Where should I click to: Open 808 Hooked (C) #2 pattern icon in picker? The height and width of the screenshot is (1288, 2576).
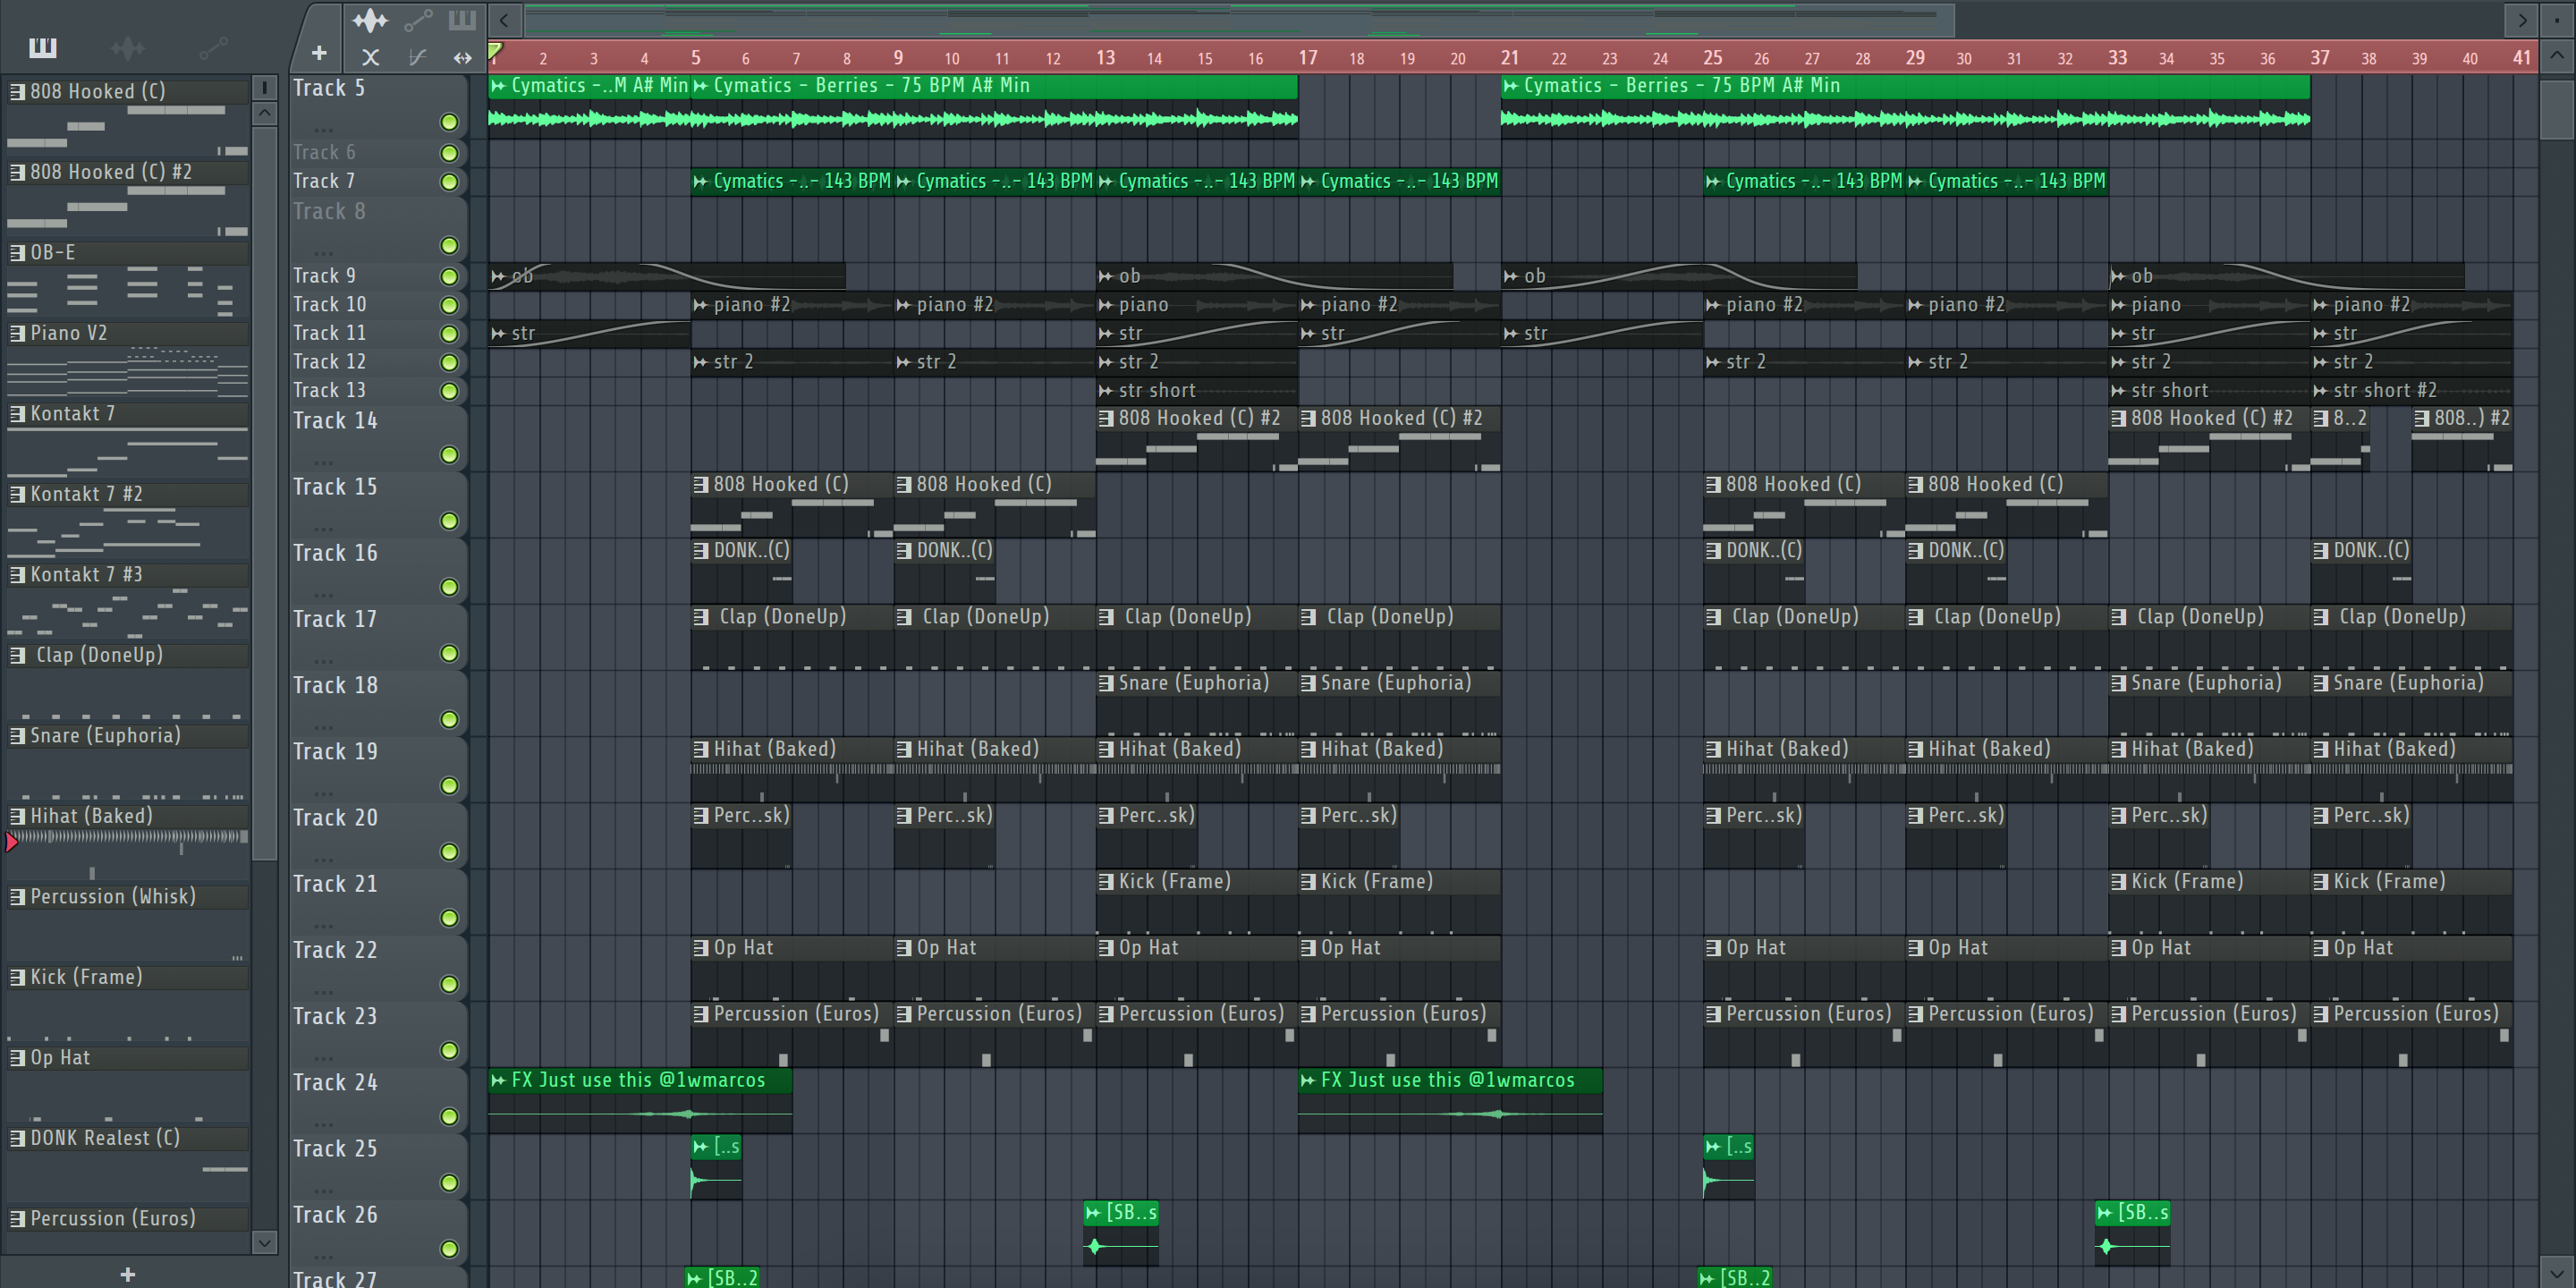[x=17, y=172]
